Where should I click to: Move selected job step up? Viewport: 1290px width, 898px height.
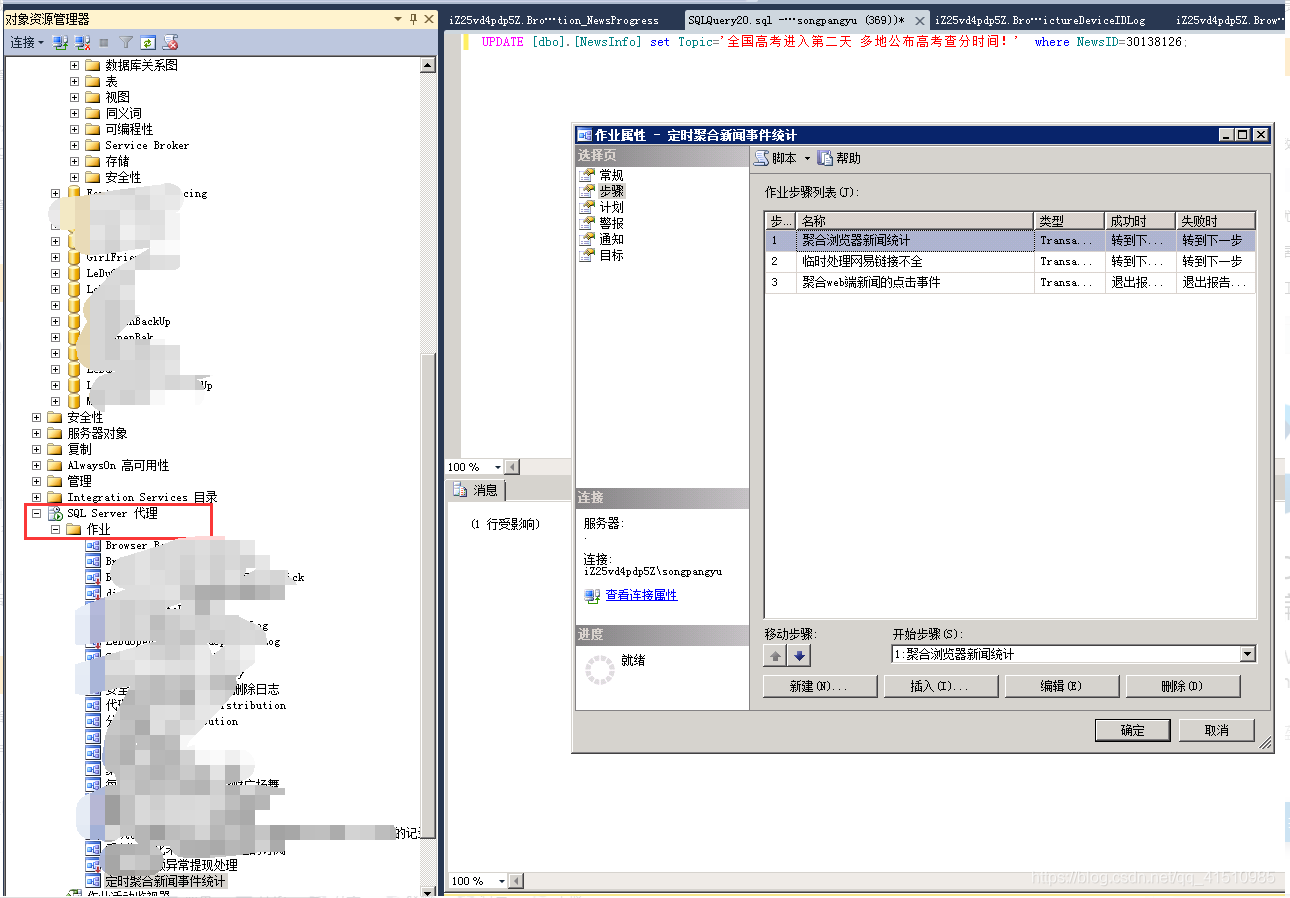pos(776,656)
